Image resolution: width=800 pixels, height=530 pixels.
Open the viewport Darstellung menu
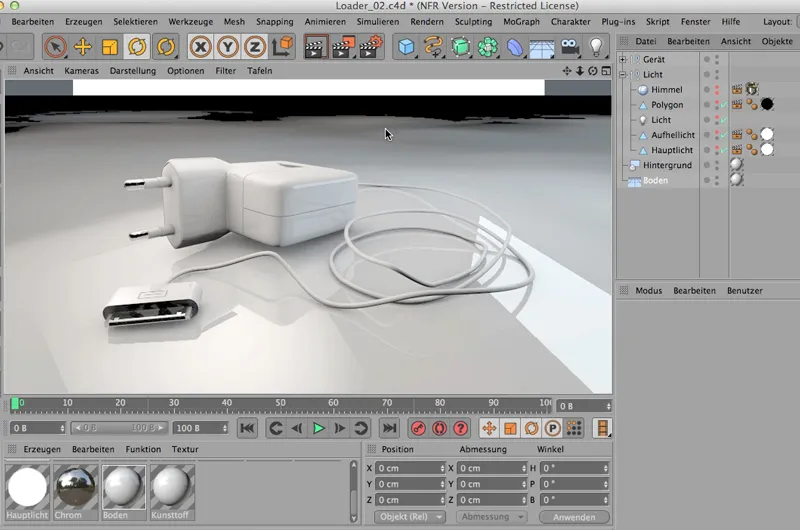pos(133,71)
